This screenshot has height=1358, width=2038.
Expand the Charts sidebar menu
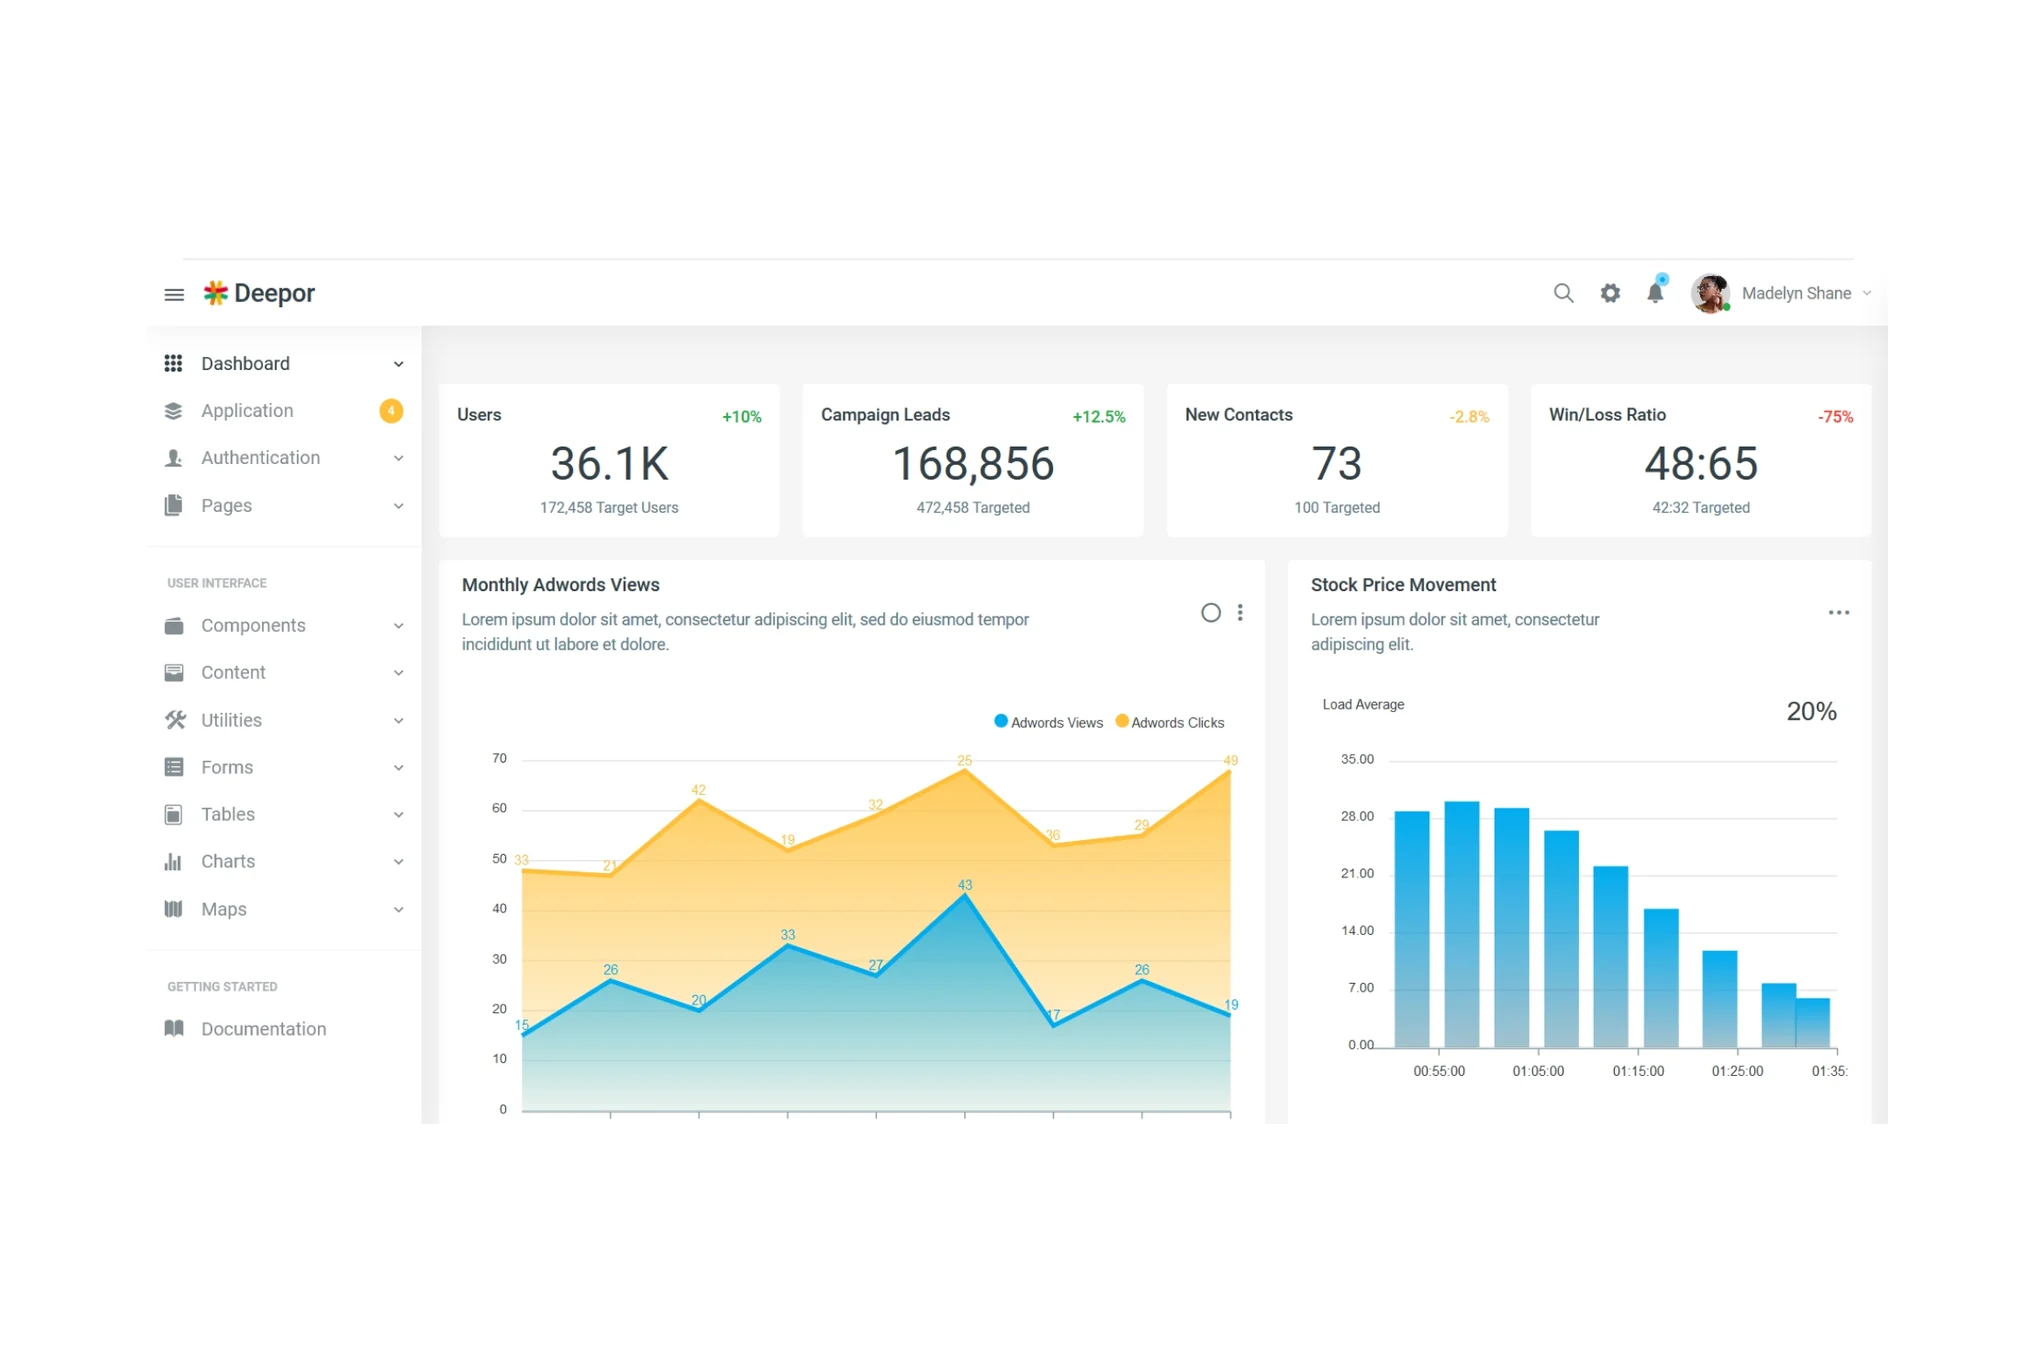pos(228,862)
